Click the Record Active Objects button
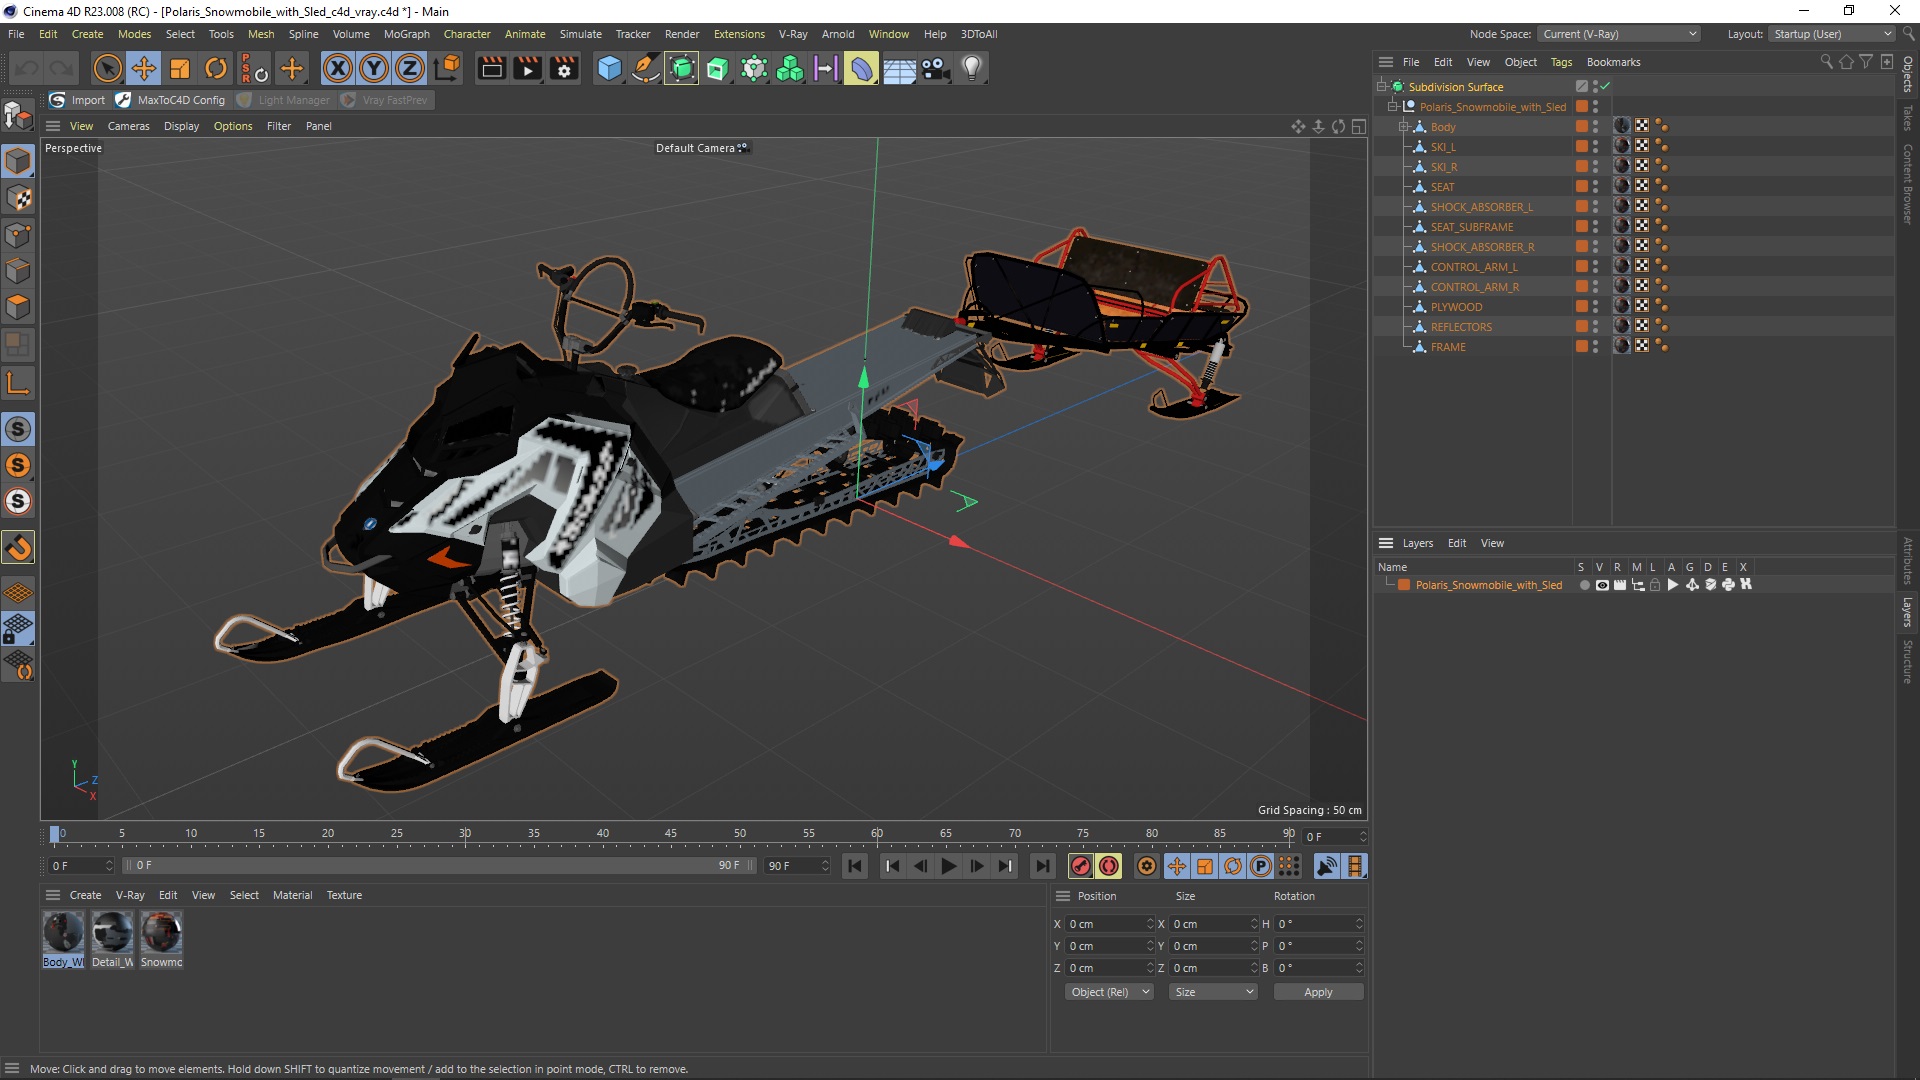Viewport: 1920px width, 1080px height. click(1080, 866)
